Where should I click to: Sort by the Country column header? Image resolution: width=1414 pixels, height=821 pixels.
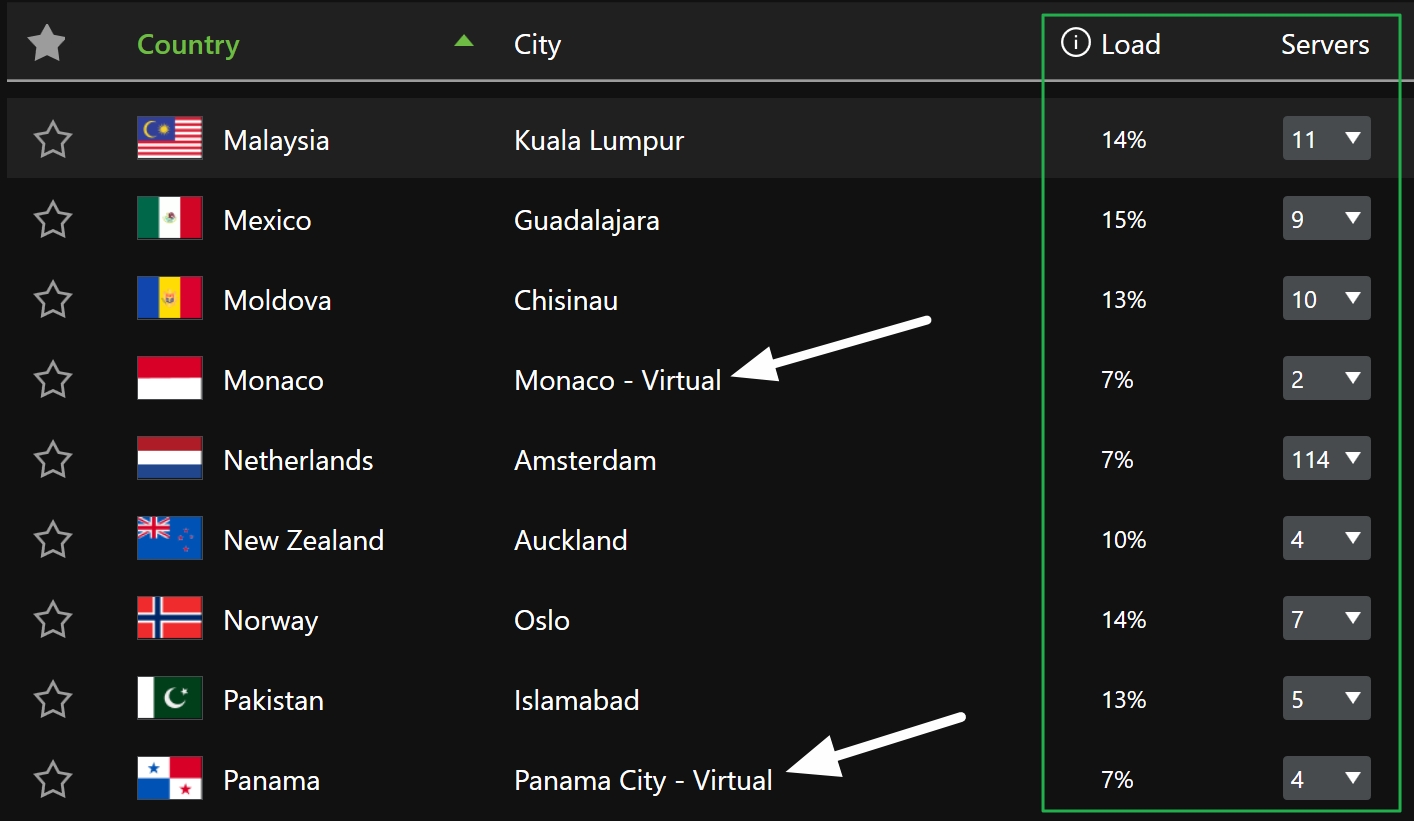point(188,45)
